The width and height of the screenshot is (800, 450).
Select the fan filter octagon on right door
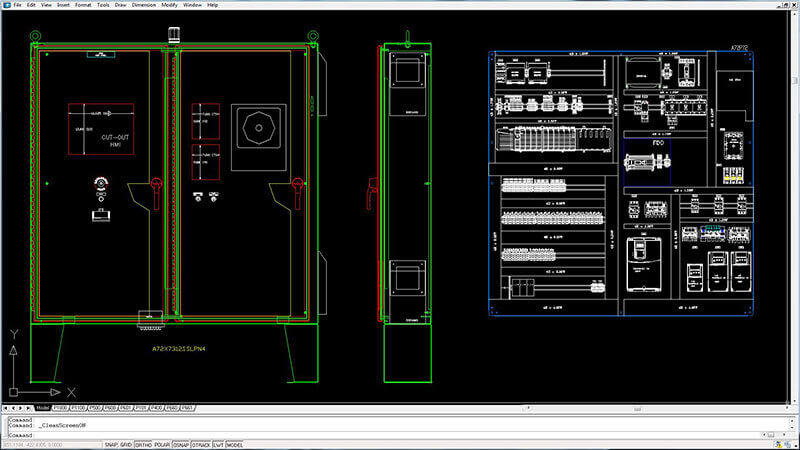tap(259, 128)
